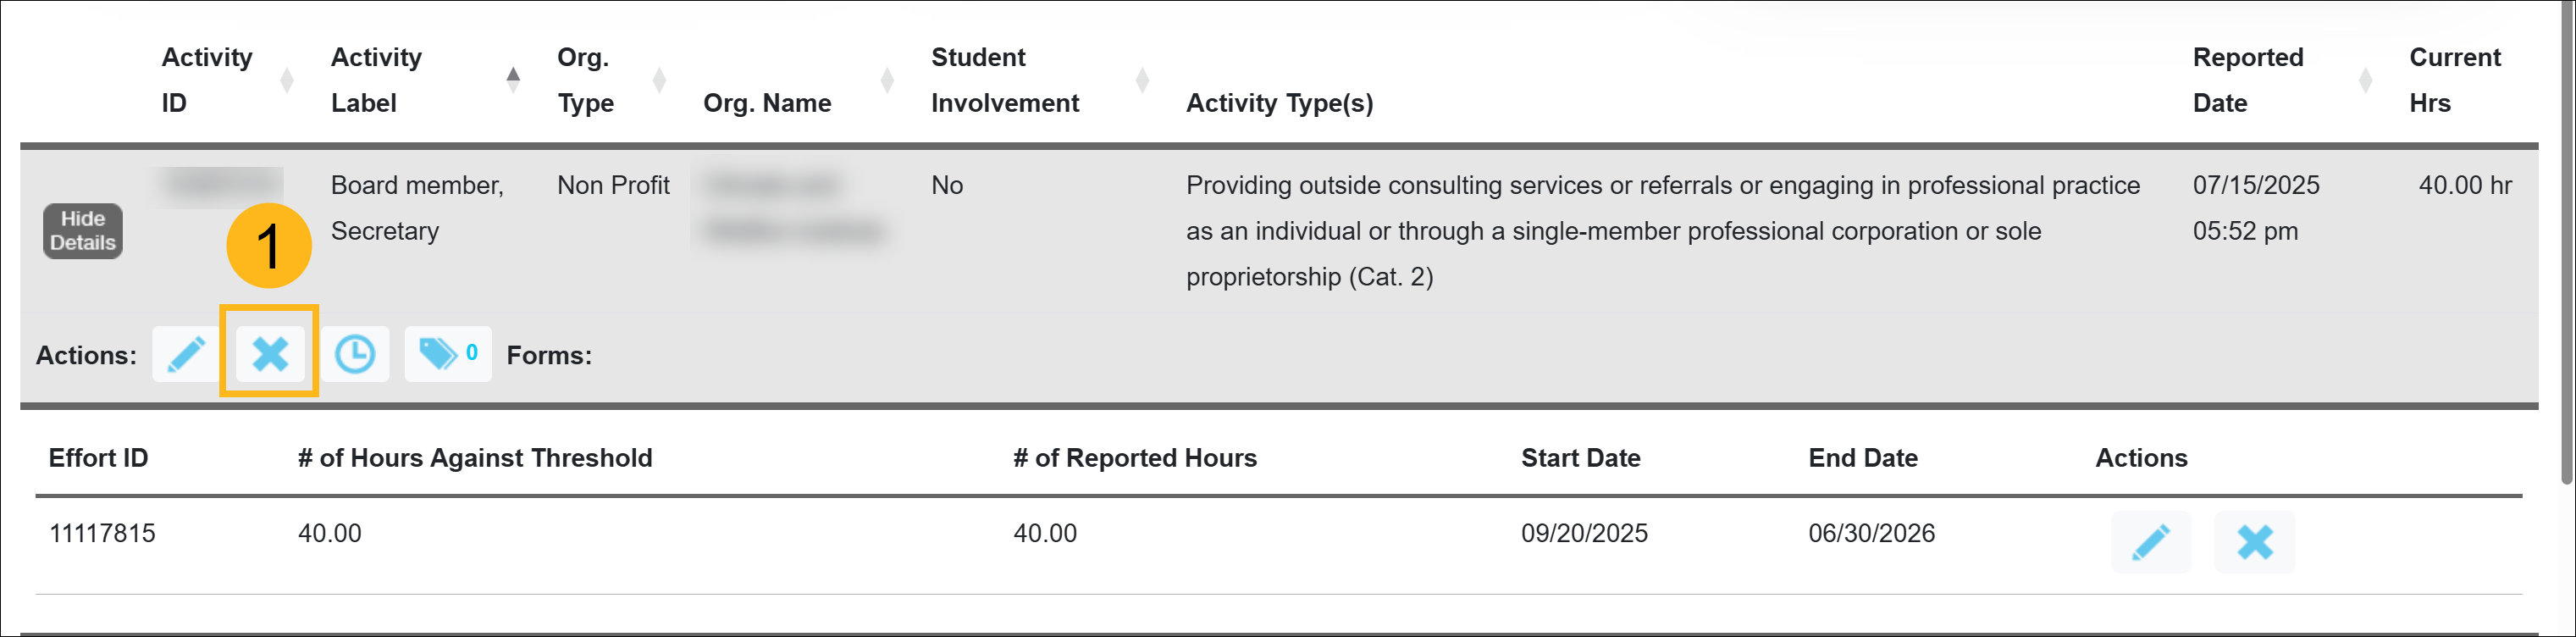Click the Hide Details button
The image size is (2576, 637).
[83, 231]
